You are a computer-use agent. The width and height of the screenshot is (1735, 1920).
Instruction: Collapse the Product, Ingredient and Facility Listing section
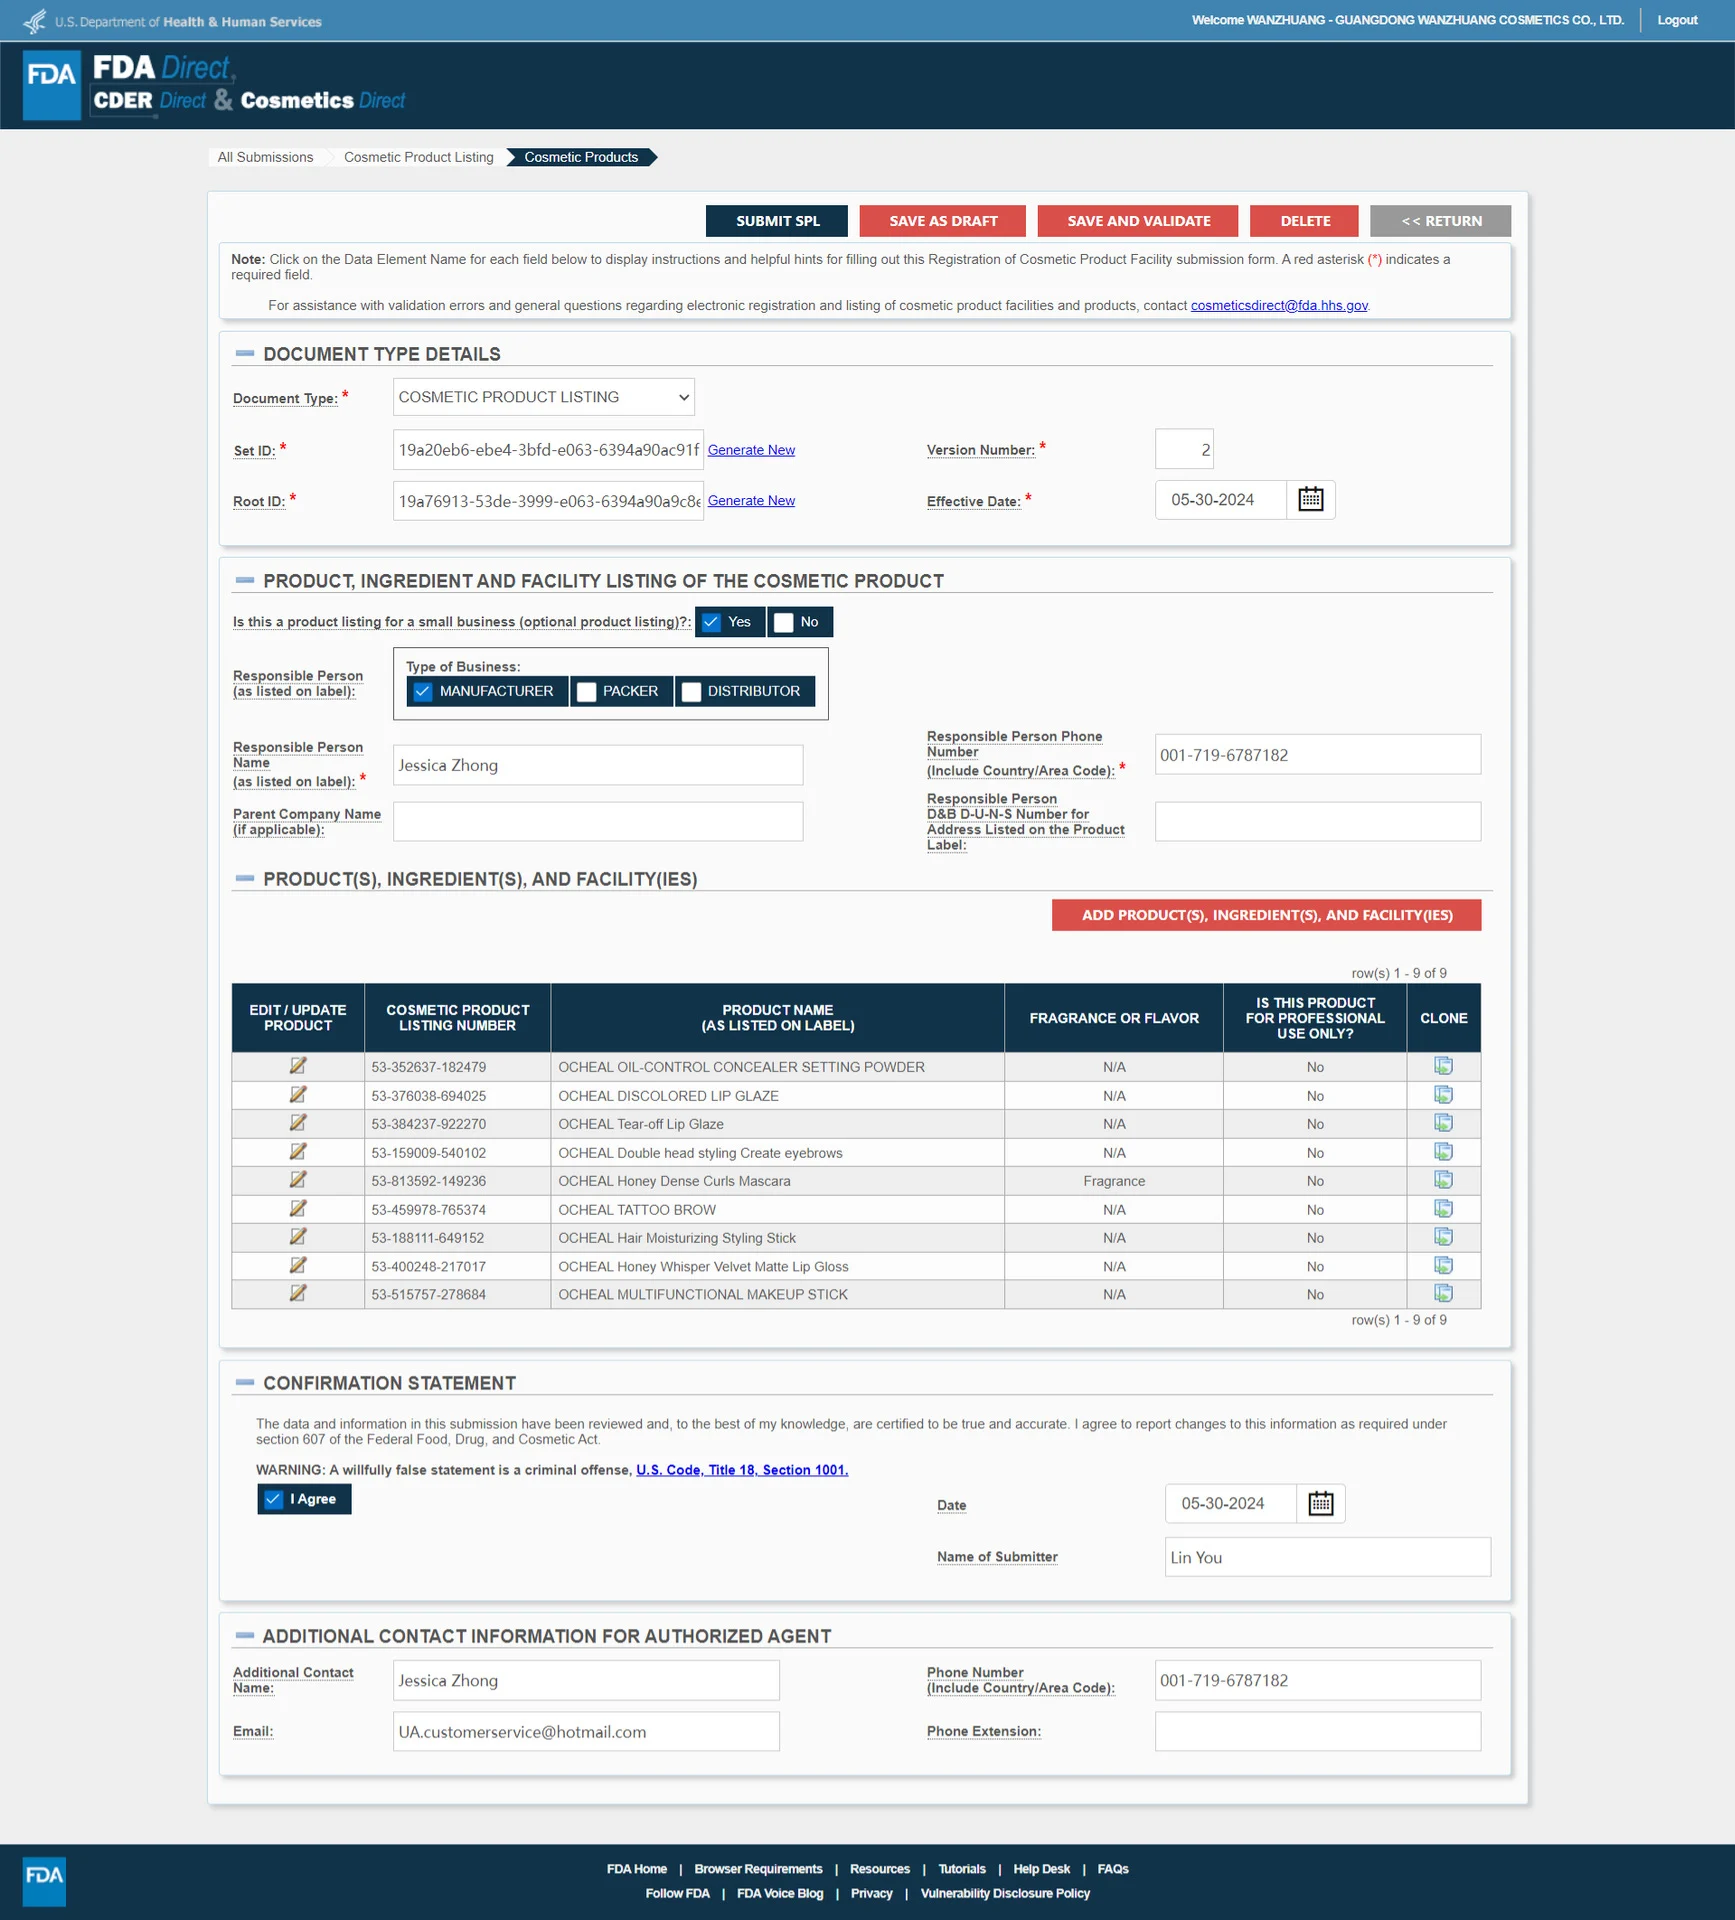tap(244, 580)
